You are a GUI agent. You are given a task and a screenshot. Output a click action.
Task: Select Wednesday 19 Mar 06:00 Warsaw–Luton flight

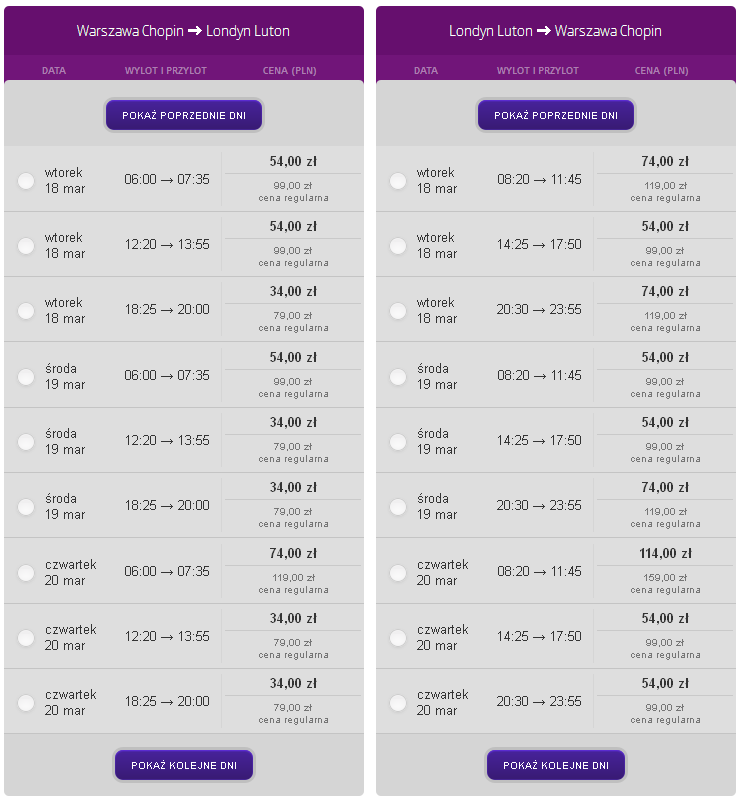(26, 377)
